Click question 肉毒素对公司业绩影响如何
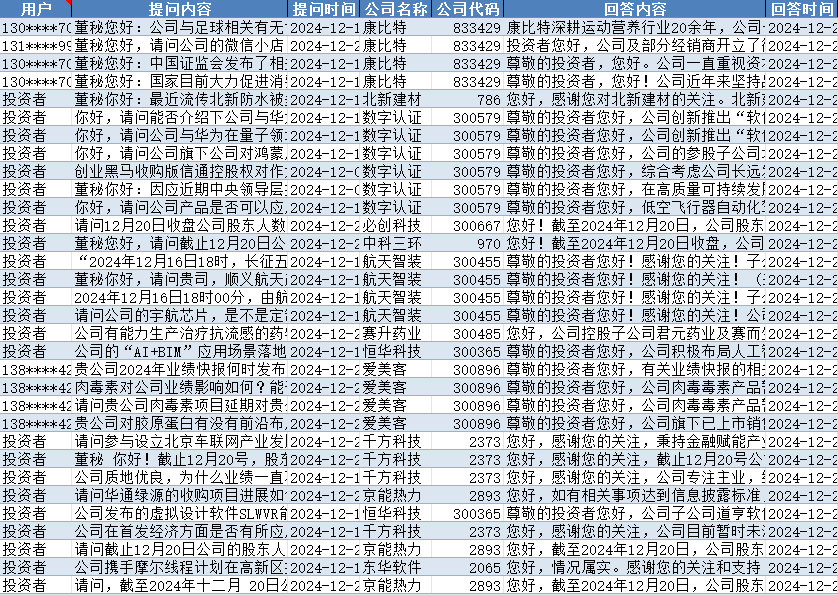 180,387
